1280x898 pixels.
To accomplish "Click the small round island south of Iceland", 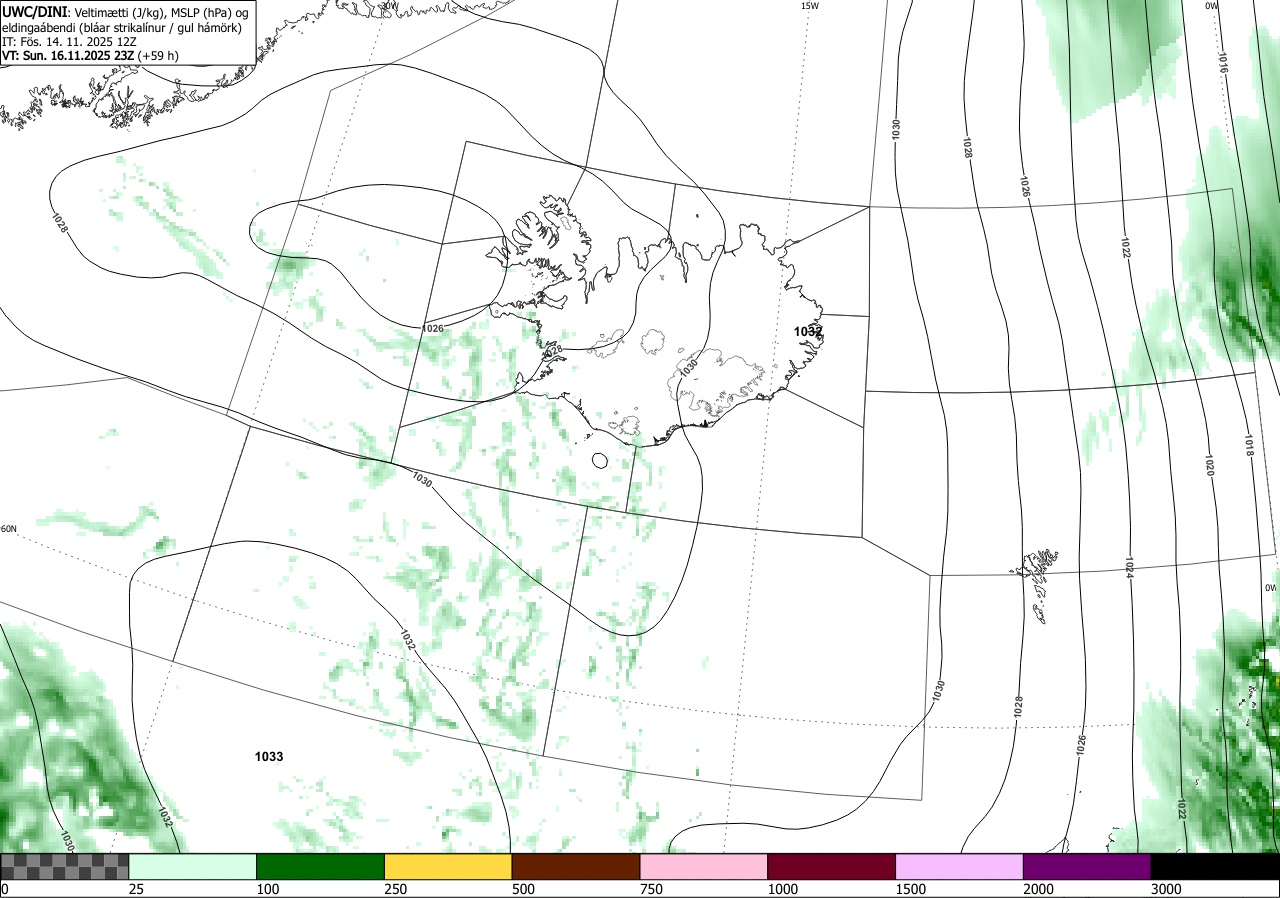I will click(600, 460).
